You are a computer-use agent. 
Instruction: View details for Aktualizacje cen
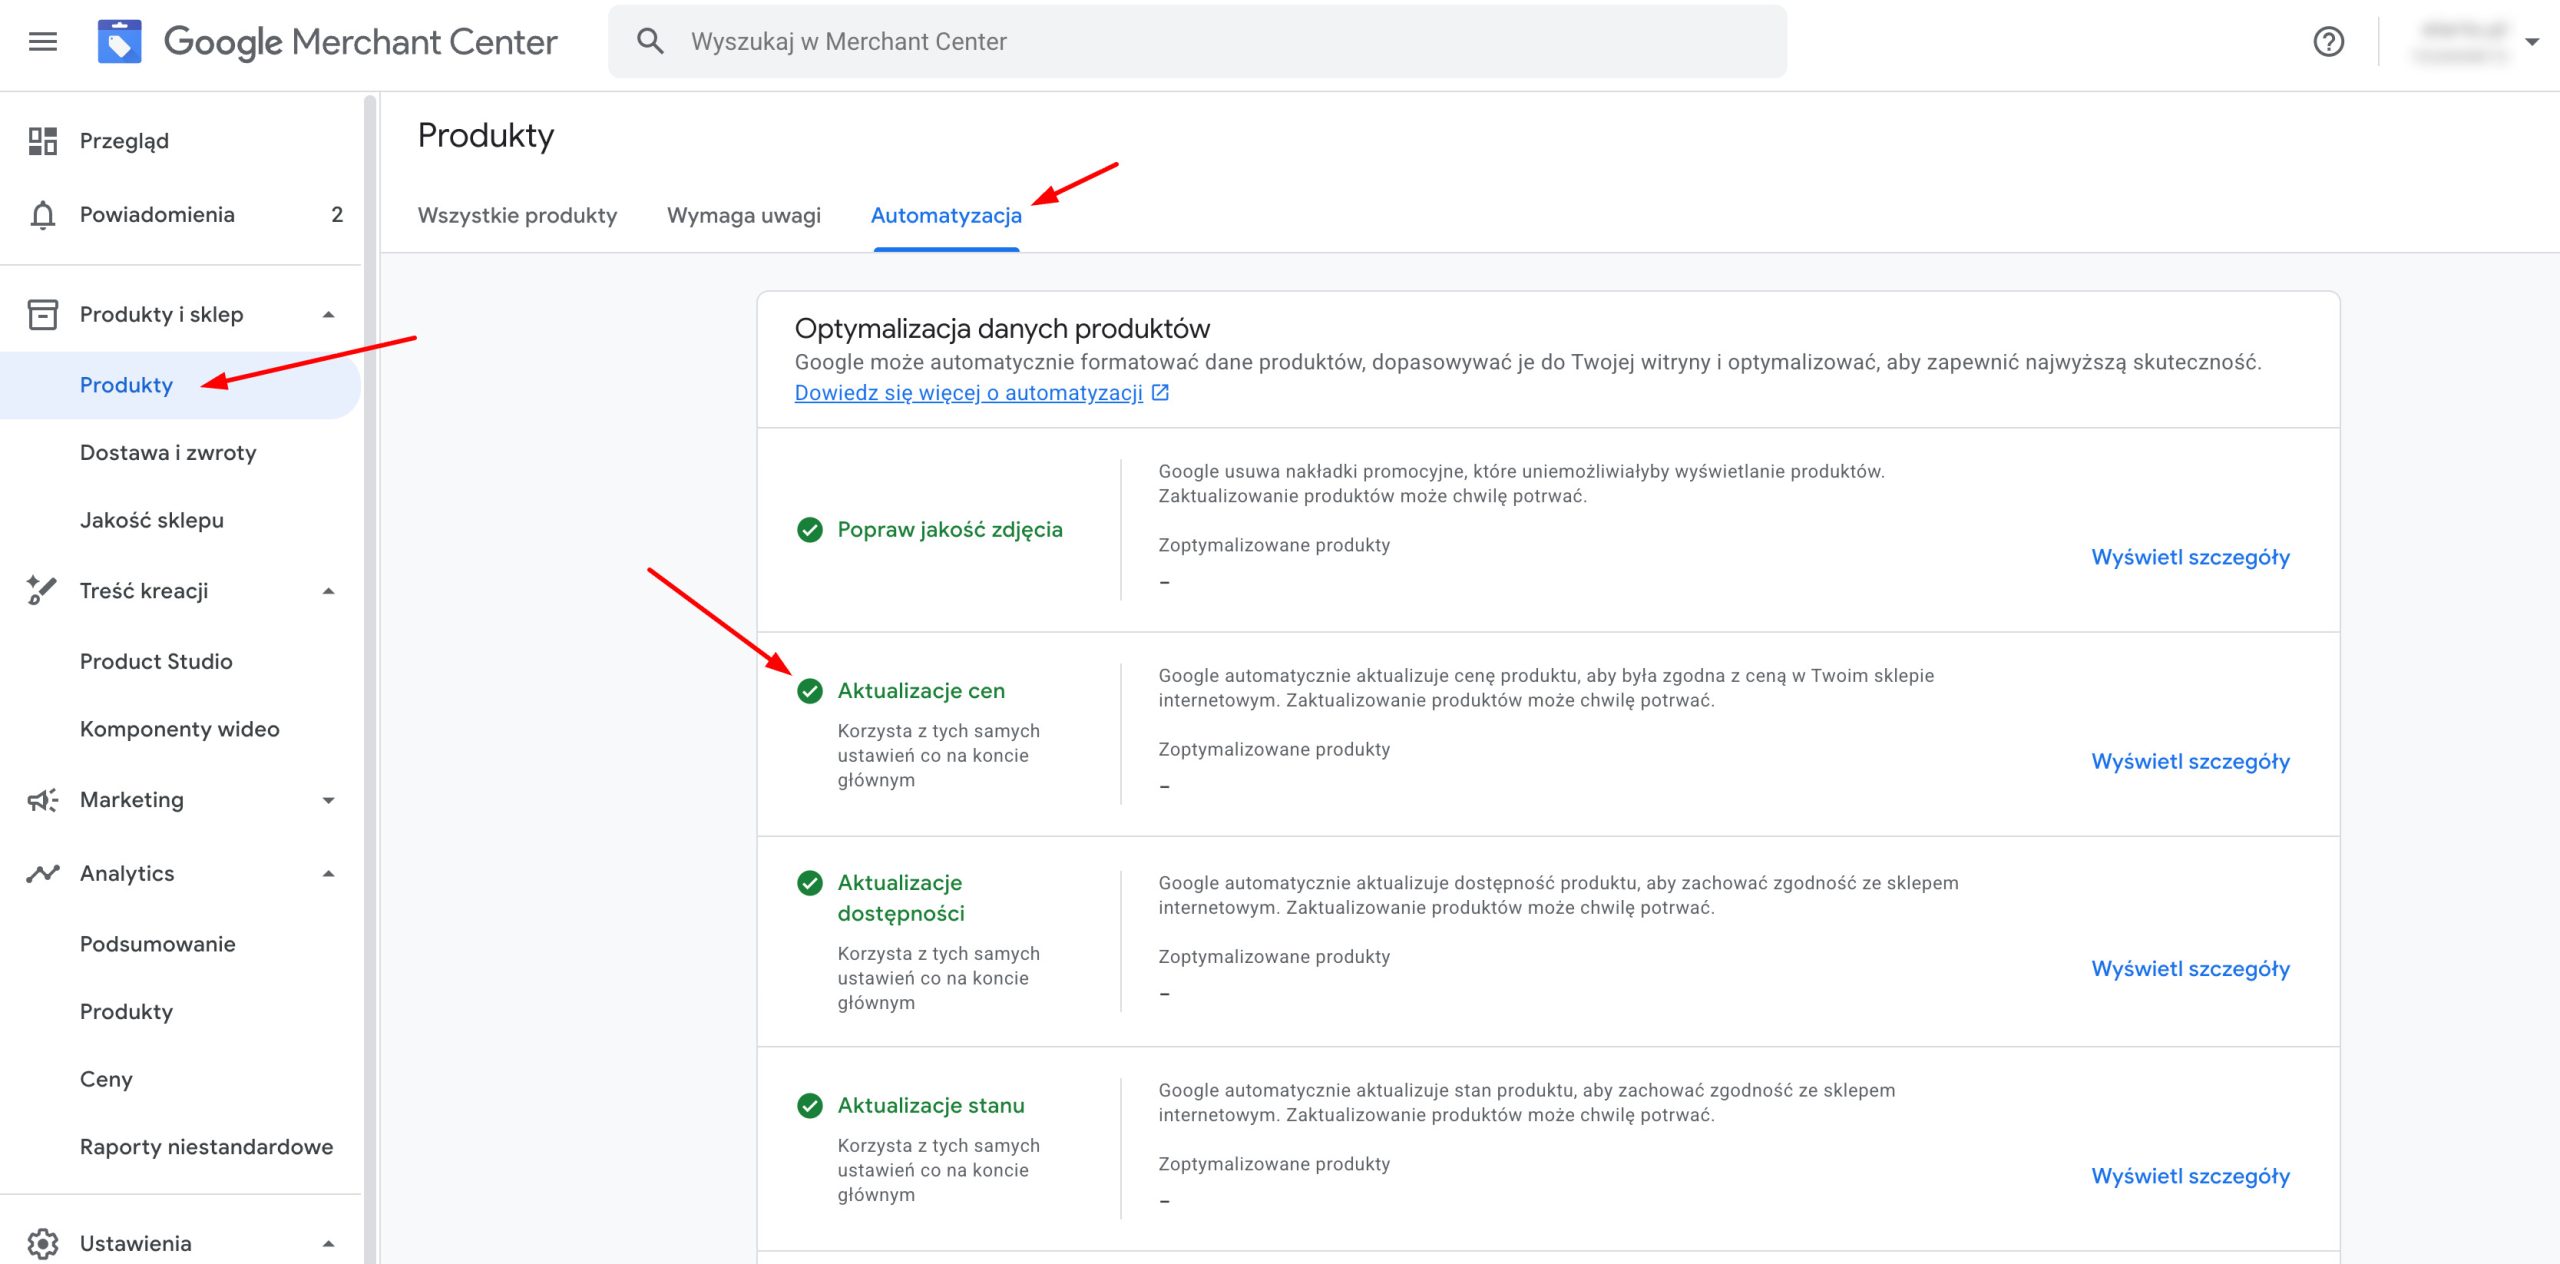[x=2190, y=762]
